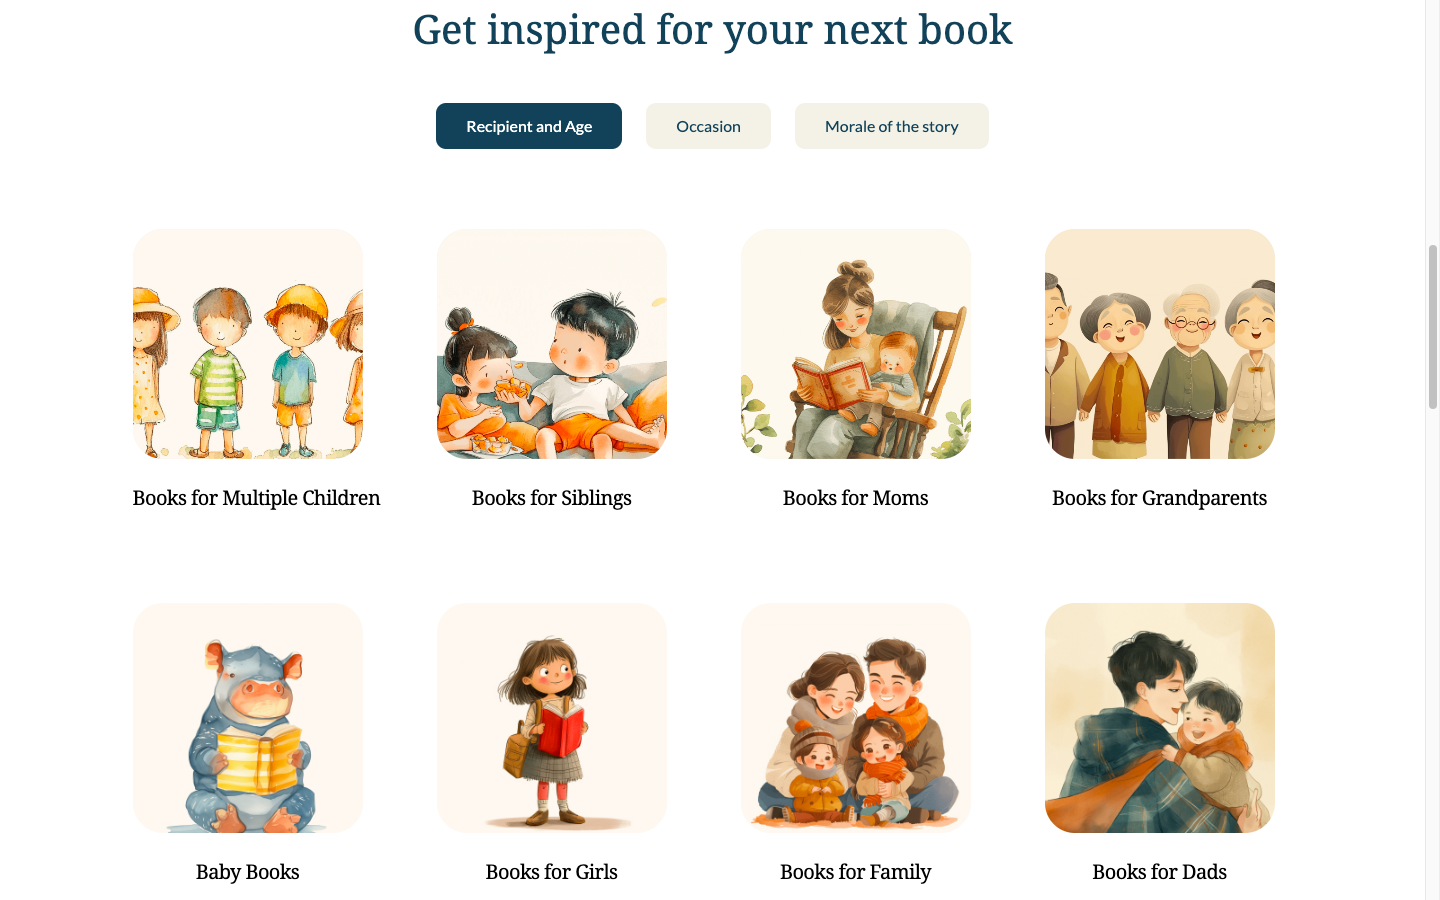
Task: Go to Books for Moms link
Action: [x=856, y=498]
